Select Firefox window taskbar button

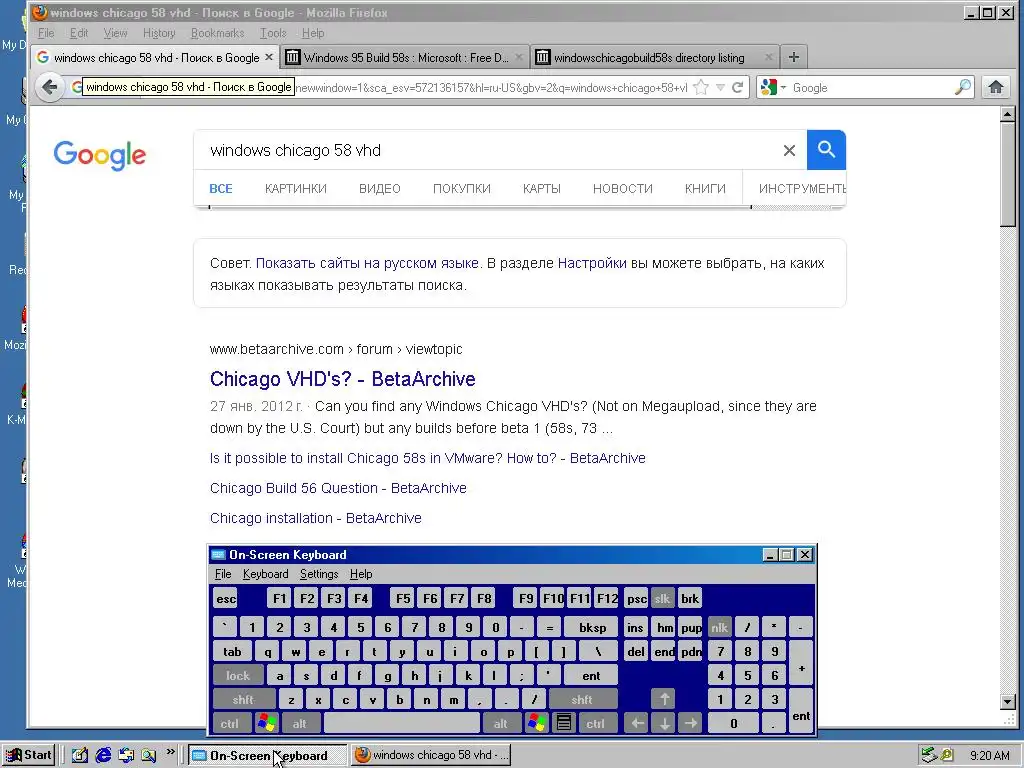pos(430,755)
